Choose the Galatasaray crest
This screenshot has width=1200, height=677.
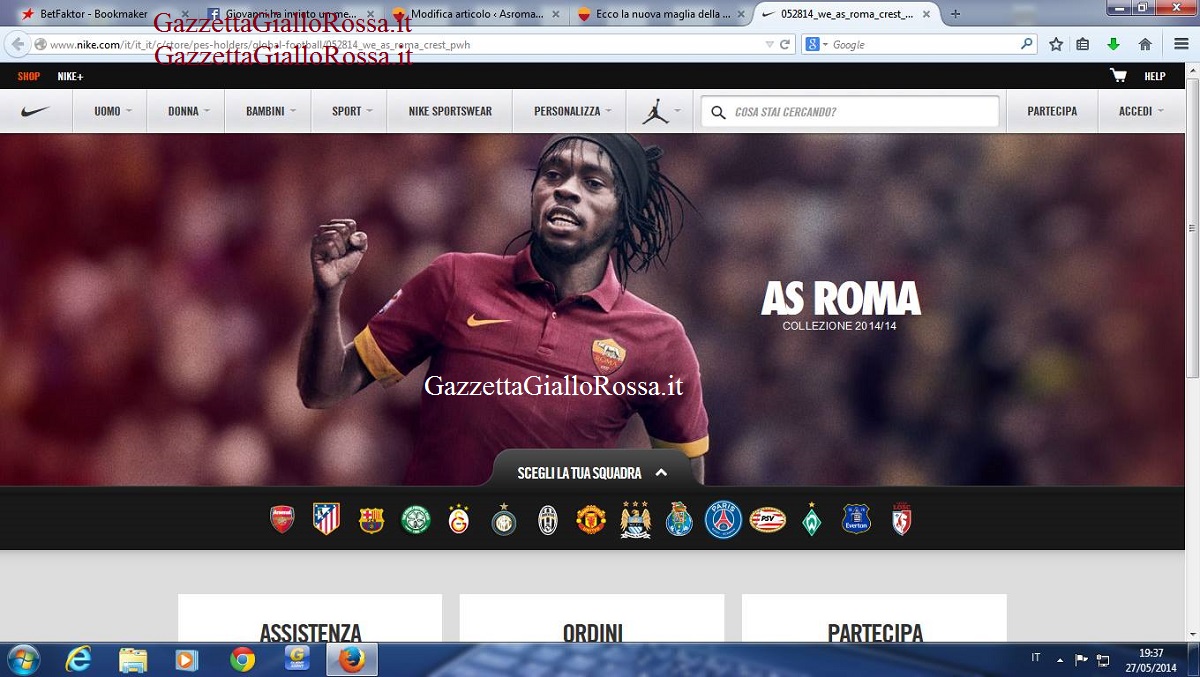point(459,520)
